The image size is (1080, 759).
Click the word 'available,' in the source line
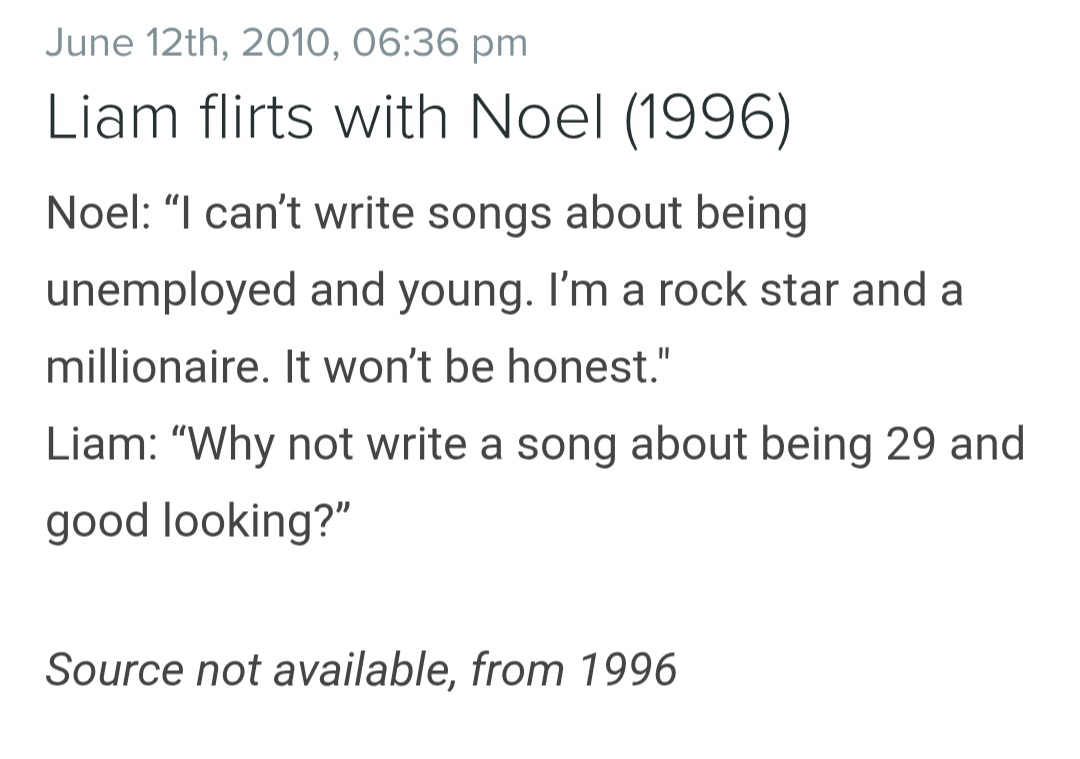365,669
